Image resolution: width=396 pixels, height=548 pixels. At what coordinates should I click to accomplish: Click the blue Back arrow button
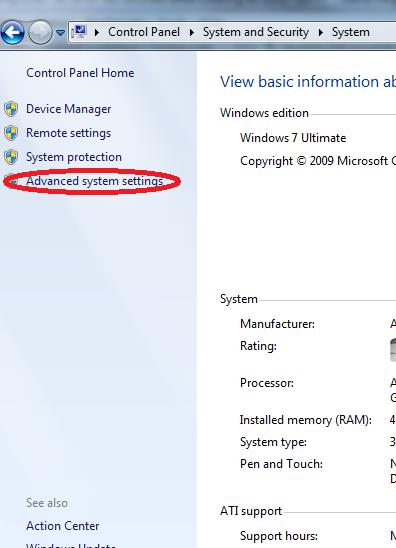pos(13,33)
